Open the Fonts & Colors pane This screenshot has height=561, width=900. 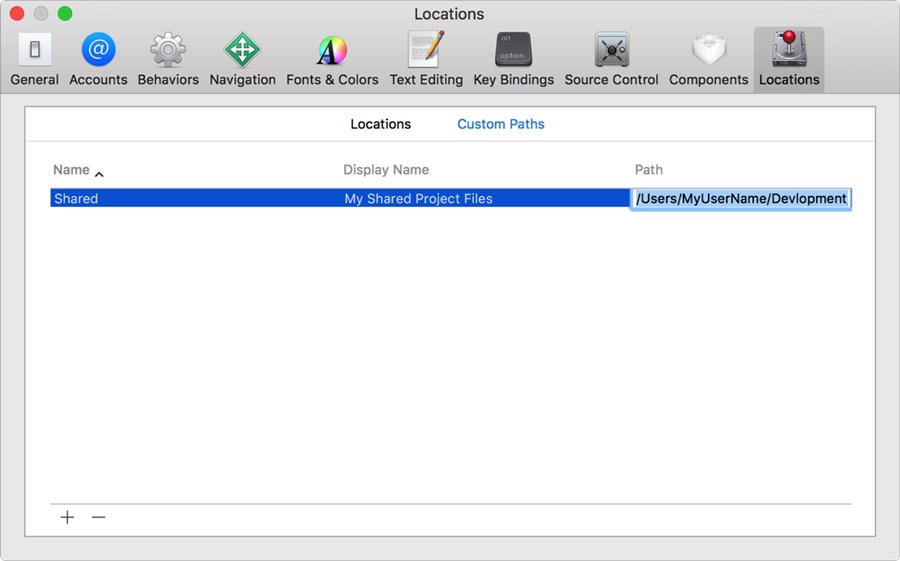pos(332,59)
